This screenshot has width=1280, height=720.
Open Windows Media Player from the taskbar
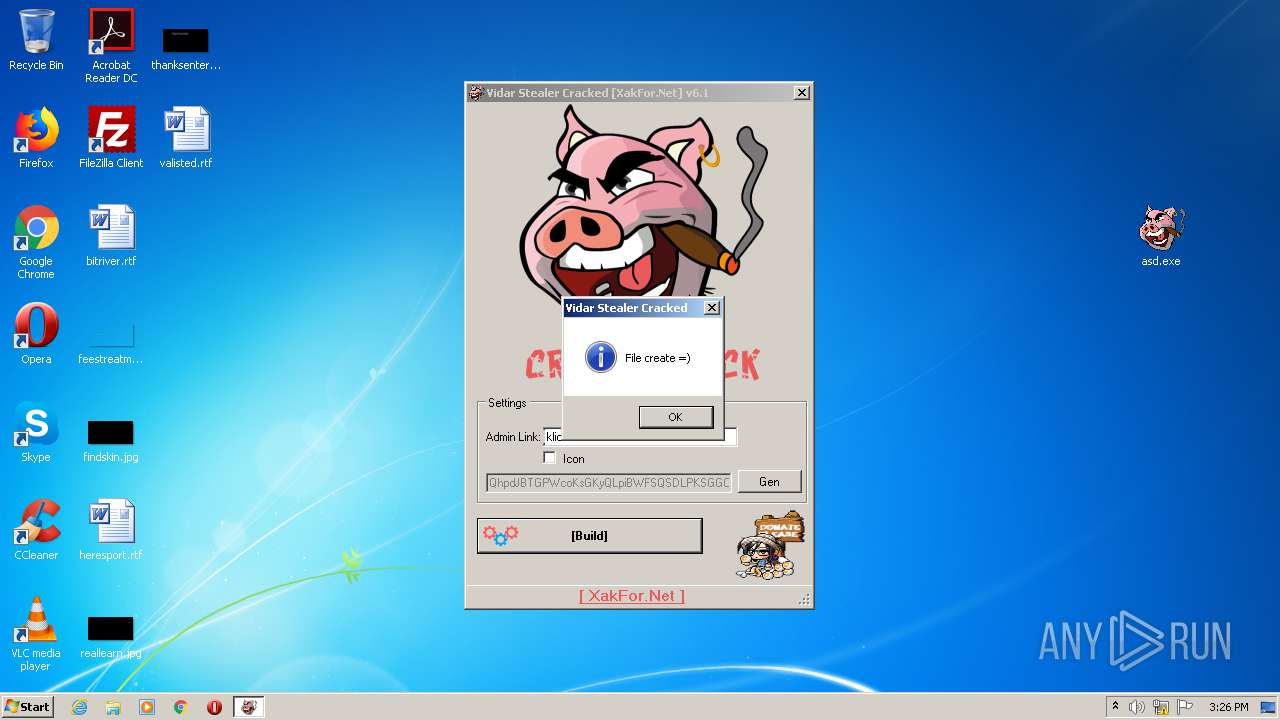coord(147,707)
